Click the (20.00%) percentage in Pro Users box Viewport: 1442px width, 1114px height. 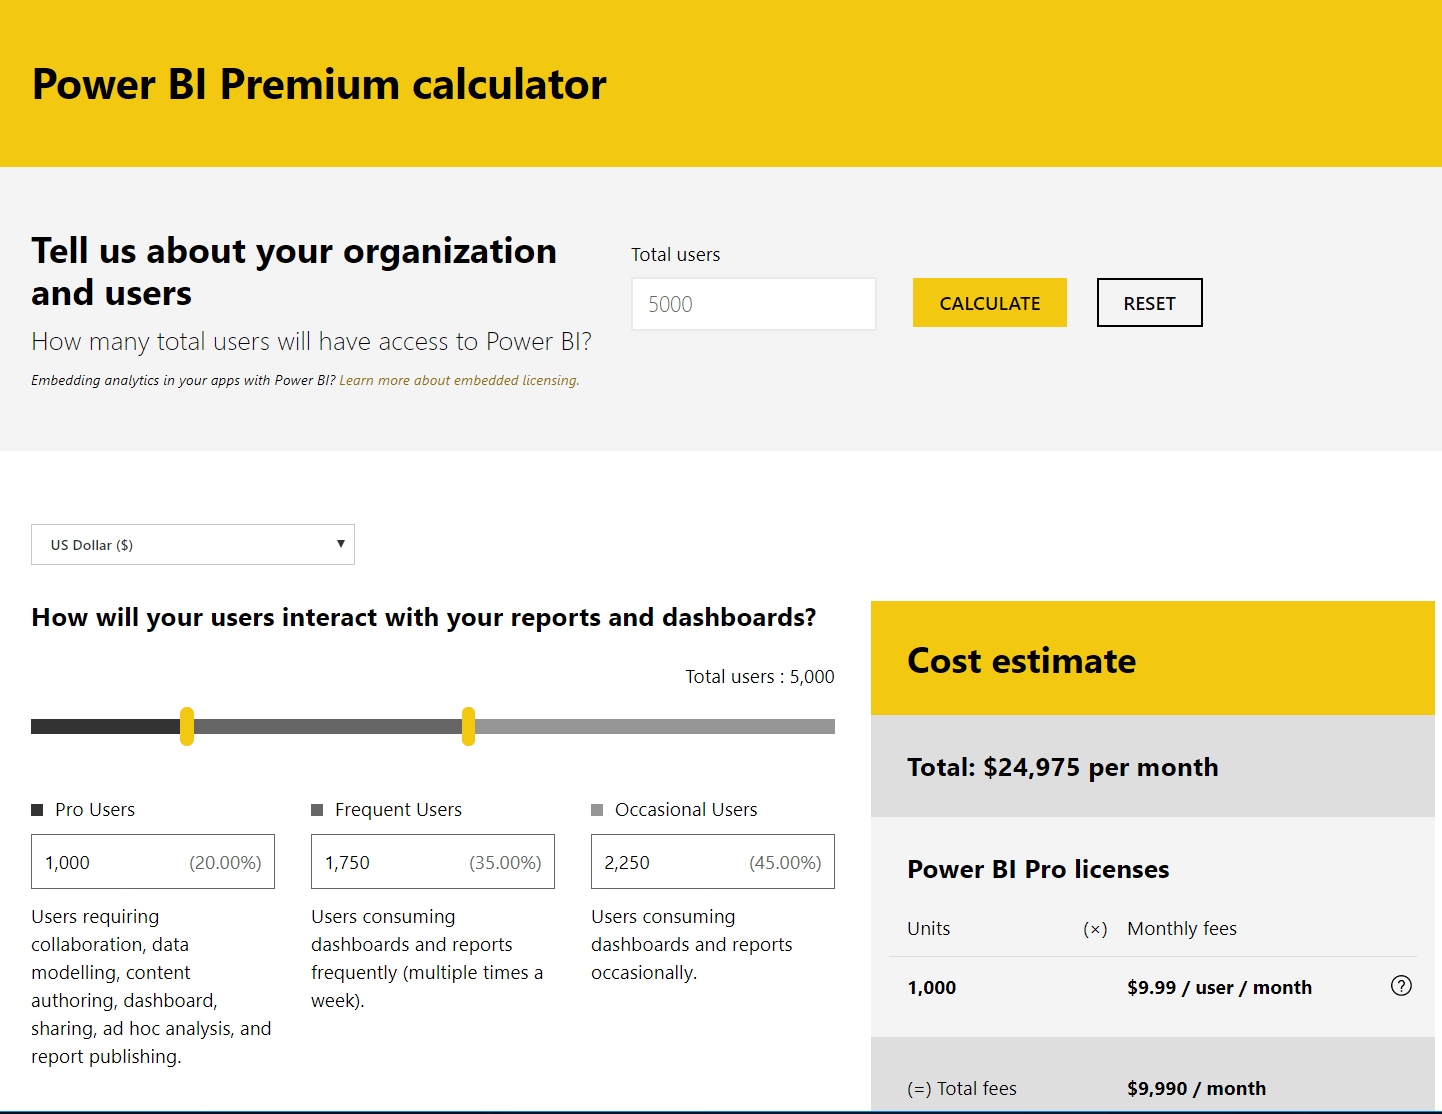click(x=225, y=862)
